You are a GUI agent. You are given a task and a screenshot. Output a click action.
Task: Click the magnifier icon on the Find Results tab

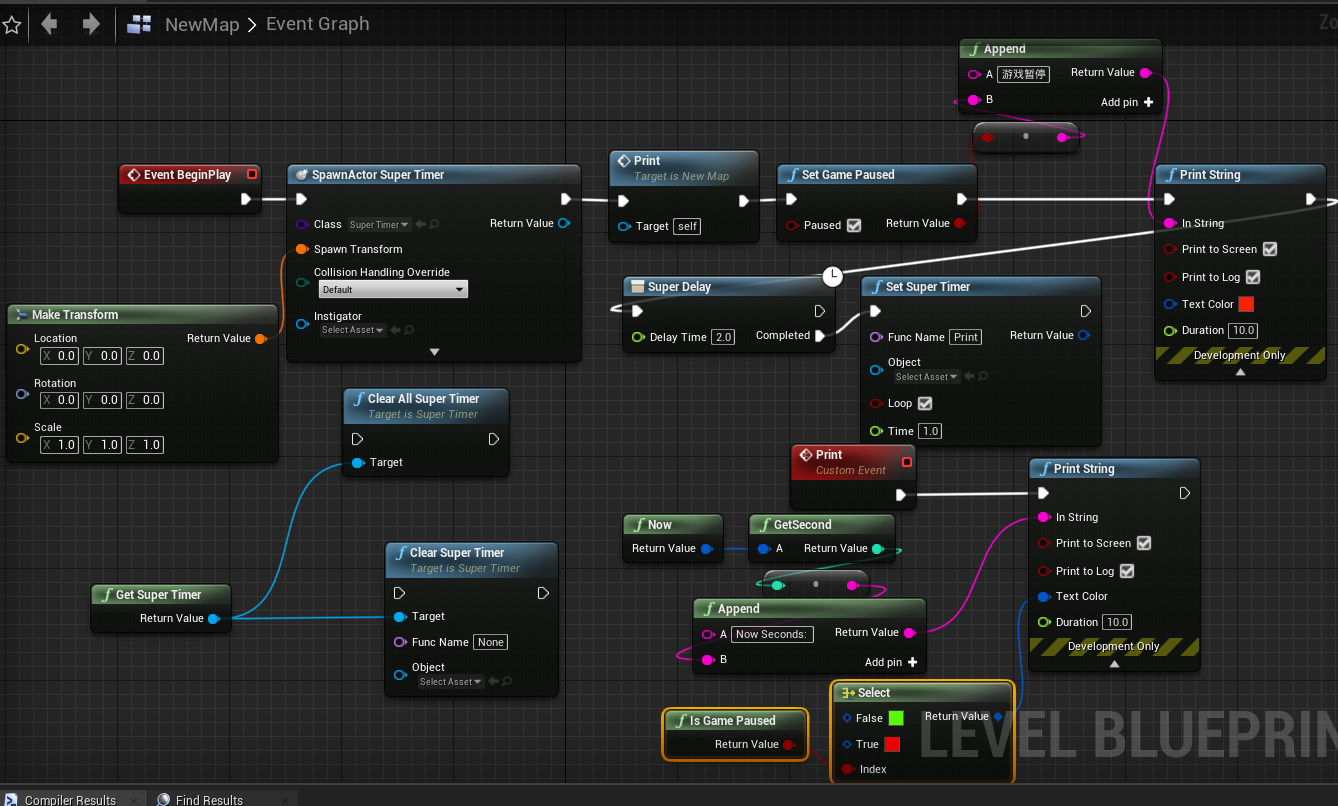163,799
